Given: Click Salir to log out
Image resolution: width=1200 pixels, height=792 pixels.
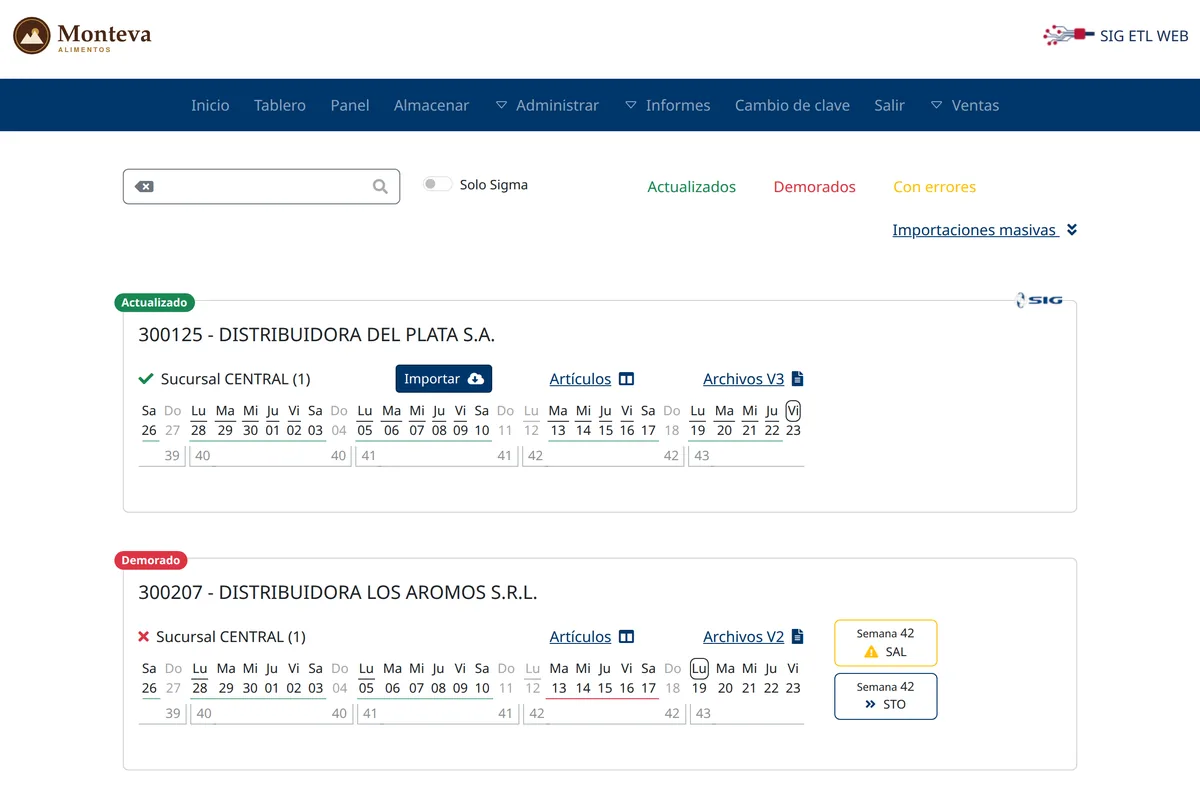Looking at the screenshot, I should pyautogui.click(x=889, y=105).
